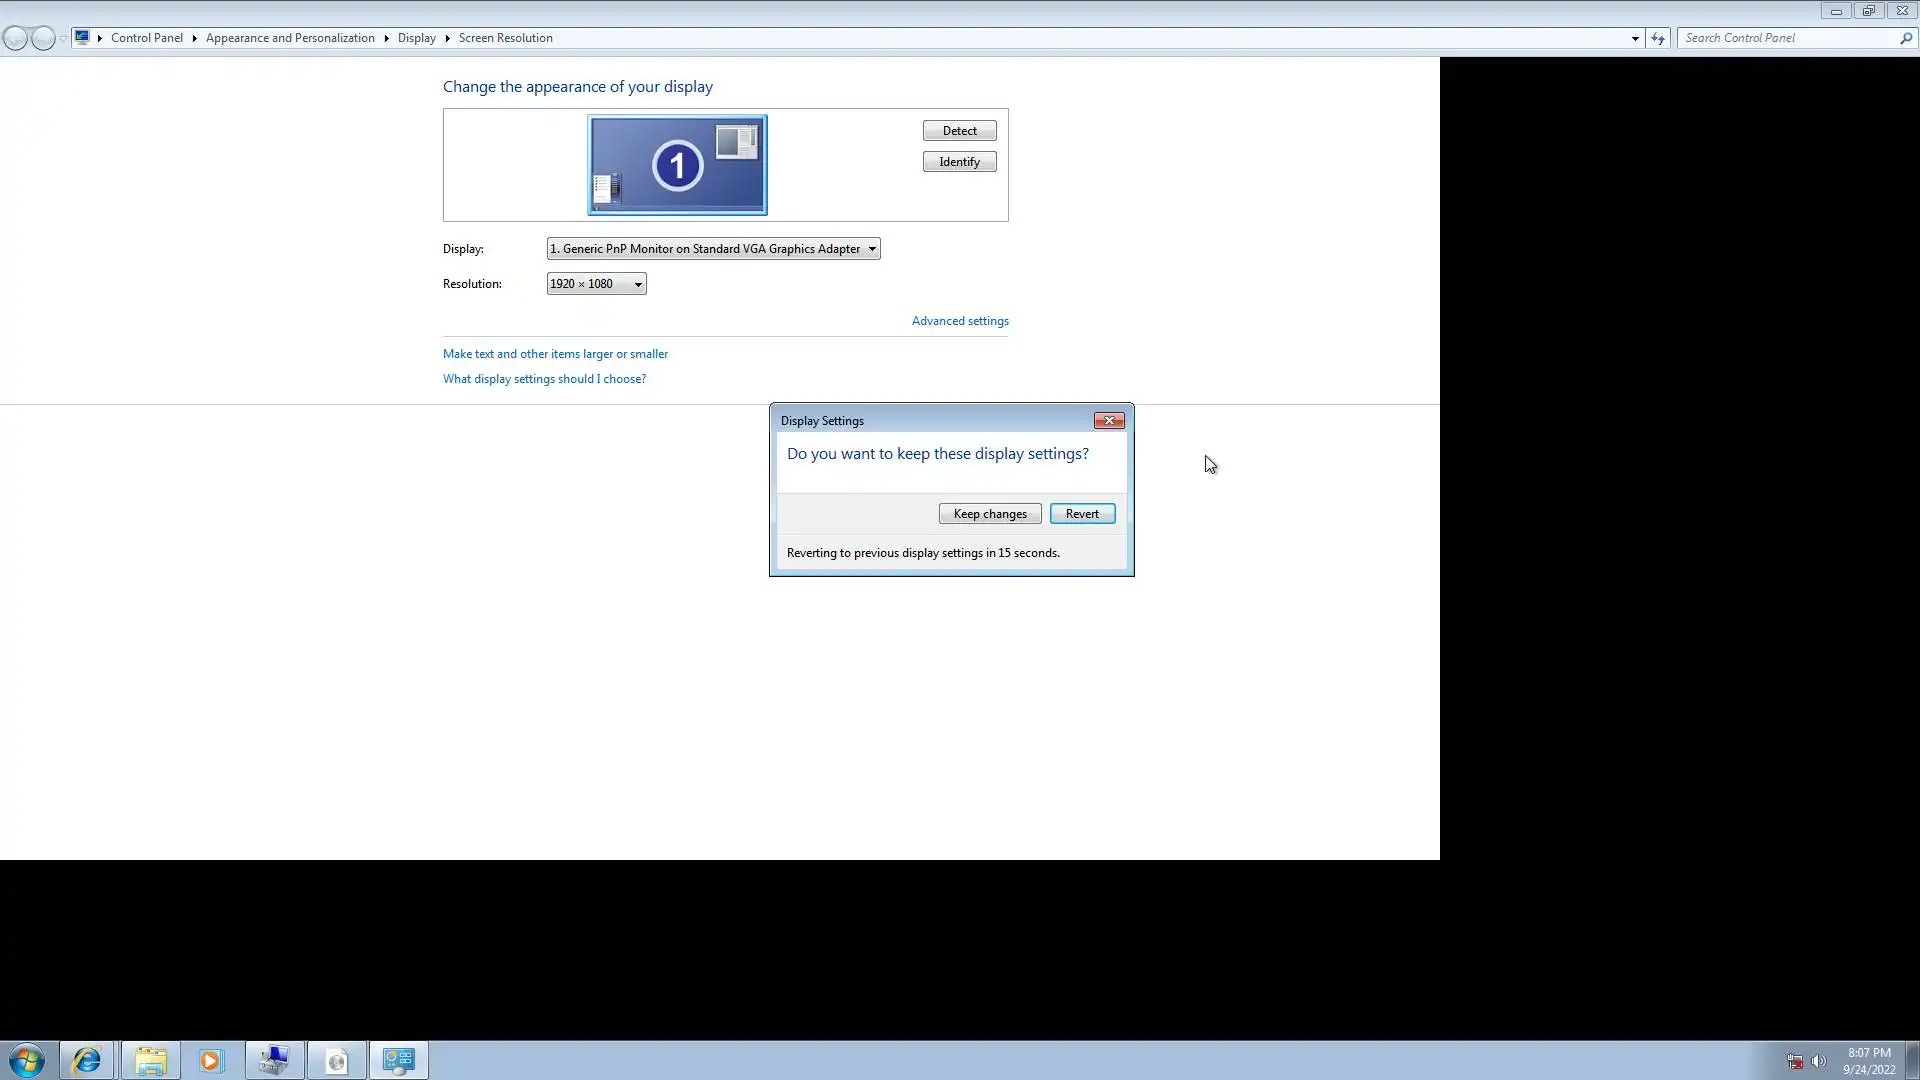Open the Advanced settings link

click(x=959, y=321)
